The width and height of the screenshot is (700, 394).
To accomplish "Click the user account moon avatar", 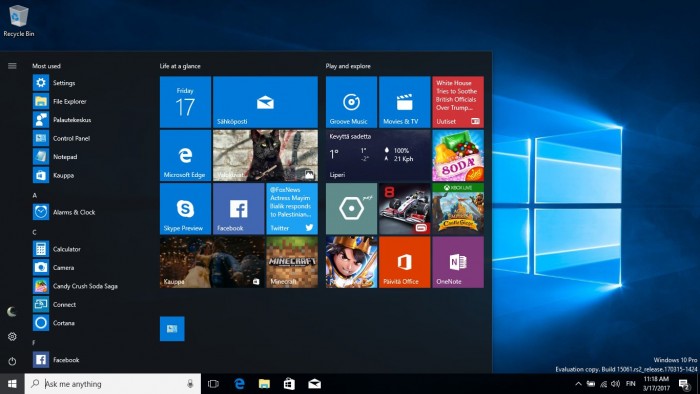I will [12, 312].
